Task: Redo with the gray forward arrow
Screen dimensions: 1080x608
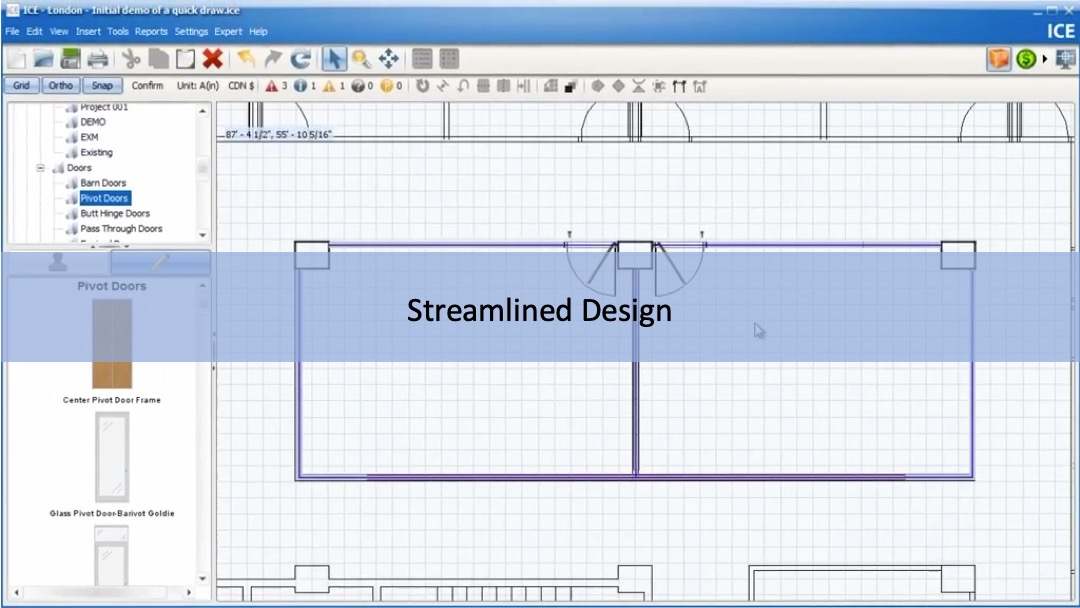Action: tap(273, 59)
